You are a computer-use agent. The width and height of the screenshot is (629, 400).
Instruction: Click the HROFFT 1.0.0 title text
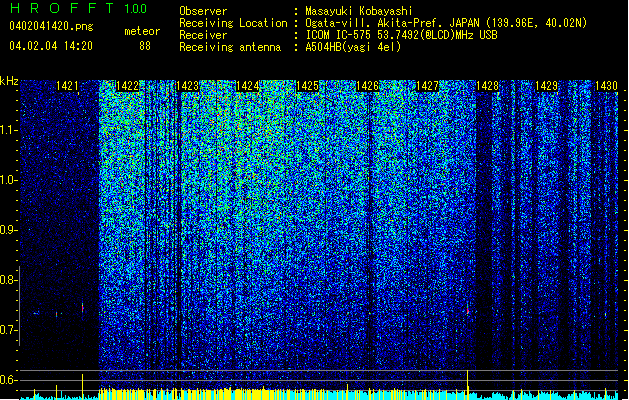tap(78, 8)
